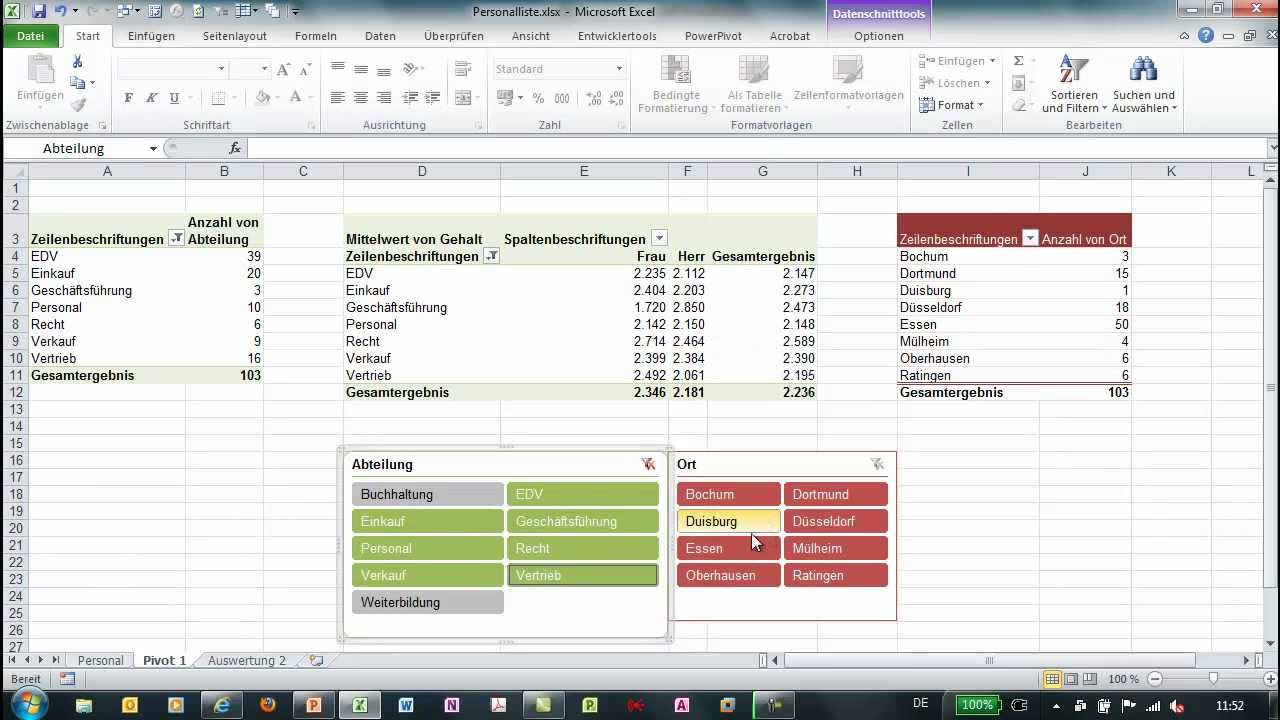
Task: Clear filter on Abteilung slicer
Action: pos(648,464)
